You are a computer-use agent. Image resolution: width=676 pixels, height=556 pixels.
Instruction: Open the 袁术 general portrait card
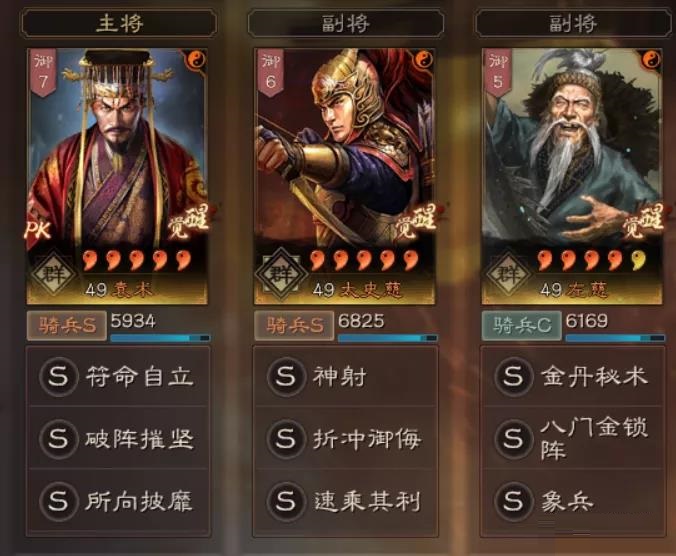117,177
